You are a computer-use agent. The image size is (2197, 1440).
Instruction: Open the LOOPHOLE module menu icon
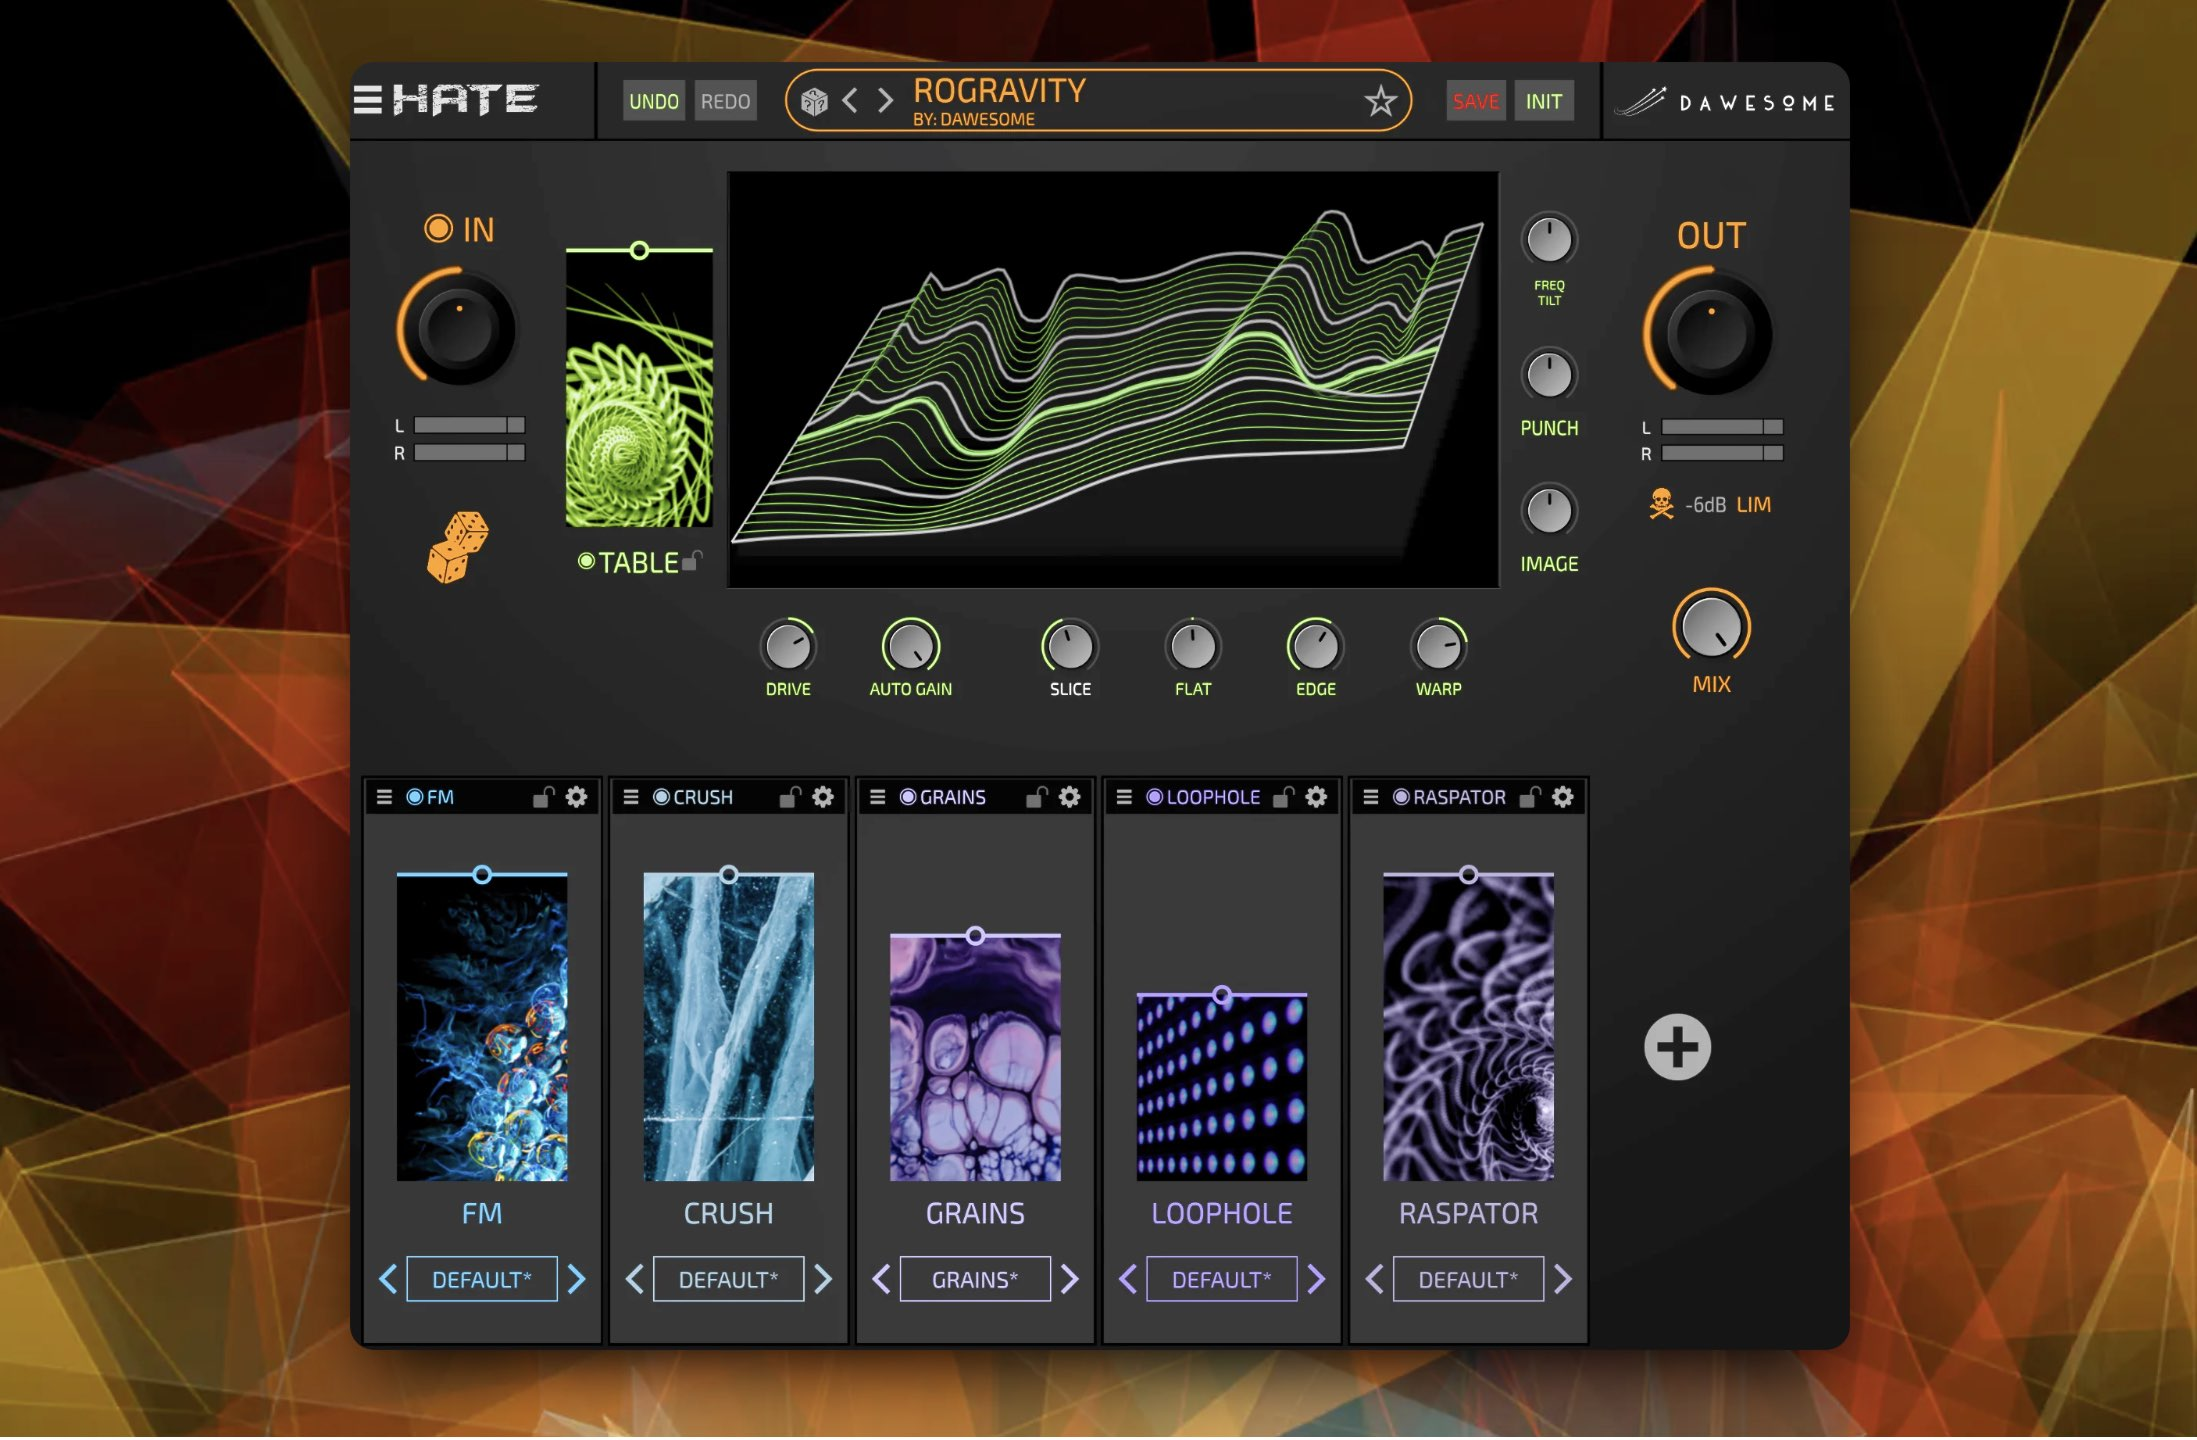pyautogui.click(x=1124, y=797)
